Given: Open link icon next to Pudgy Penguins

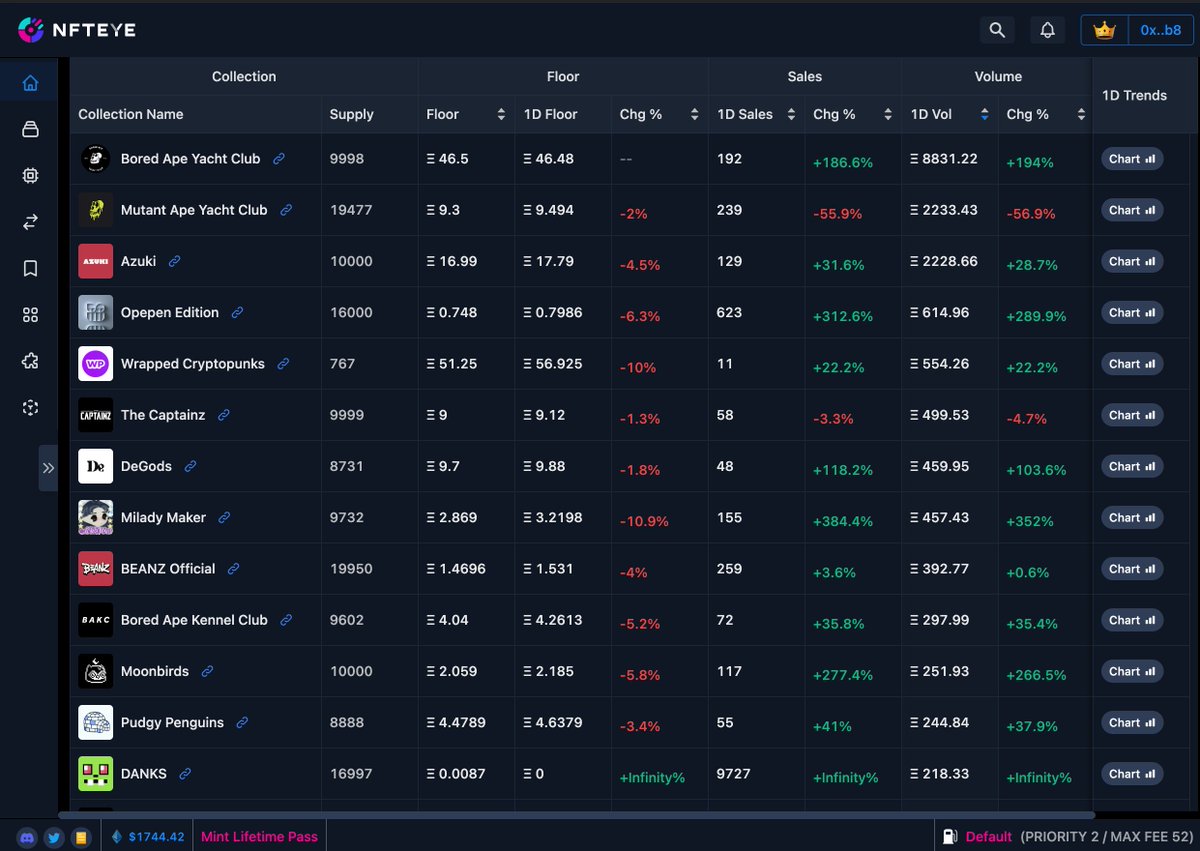Looking at the screenshot, I should pos(242,722).
